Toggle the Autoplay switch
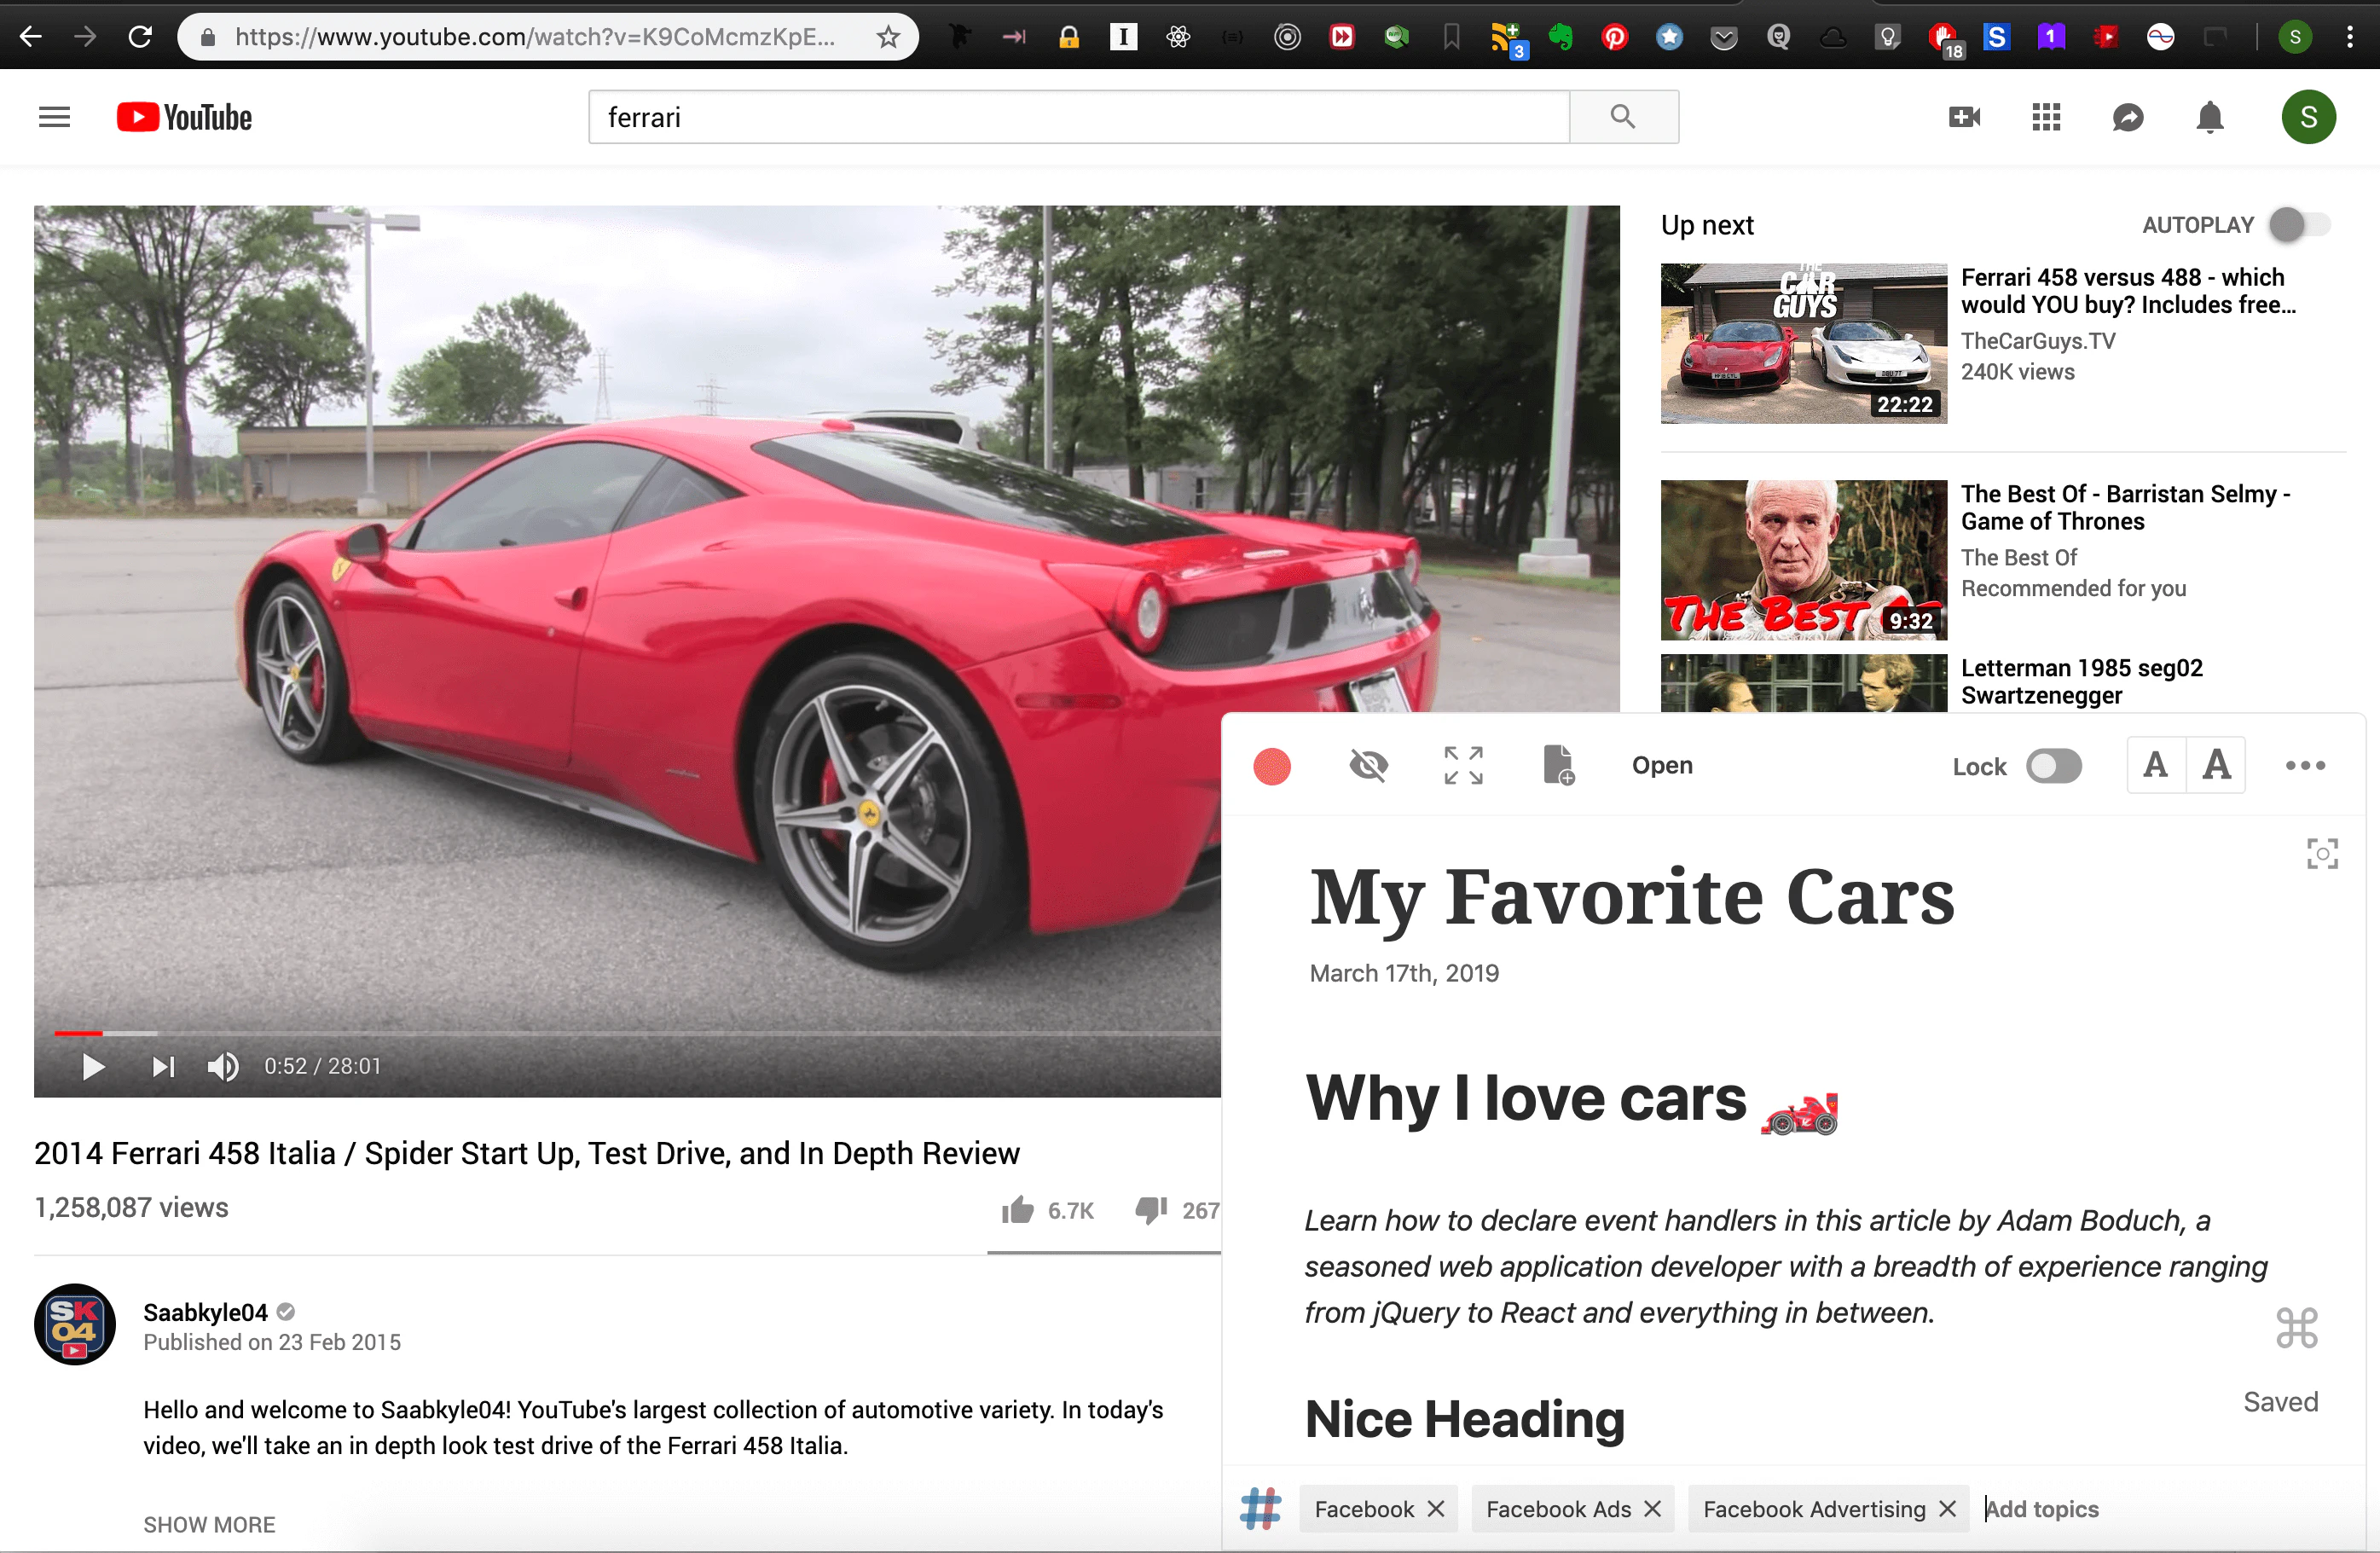 tap(2299, 225)
